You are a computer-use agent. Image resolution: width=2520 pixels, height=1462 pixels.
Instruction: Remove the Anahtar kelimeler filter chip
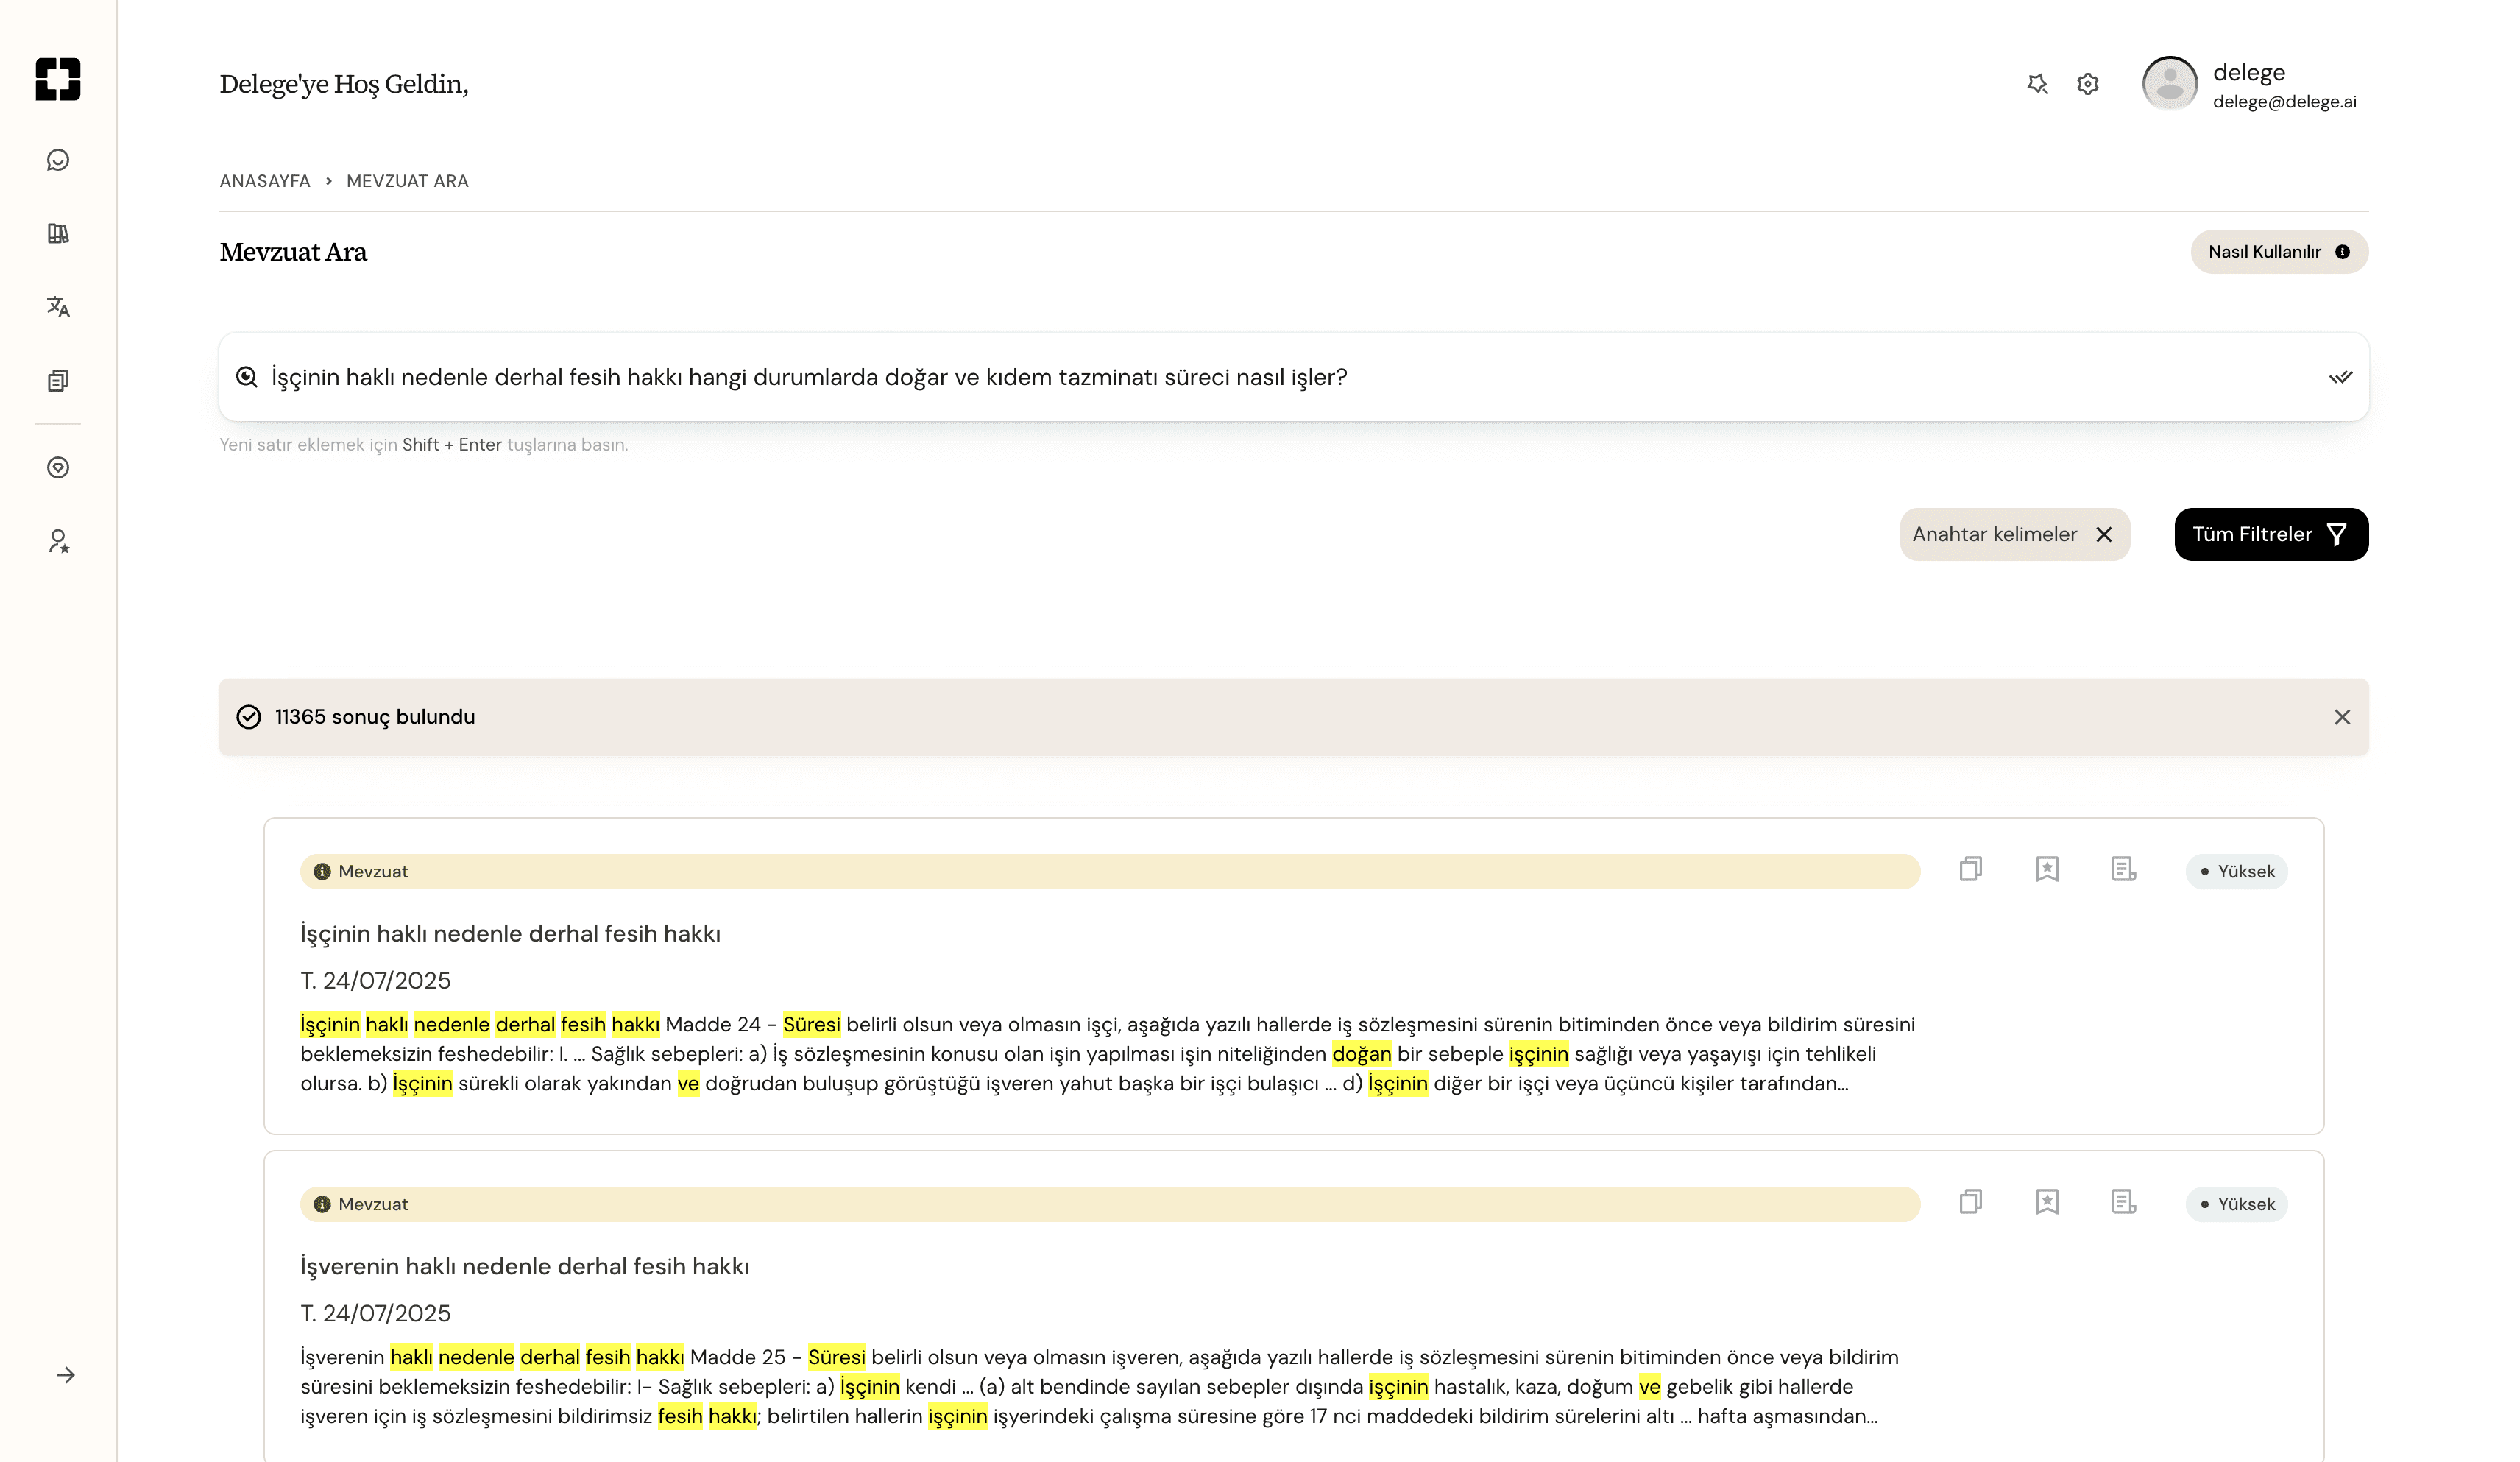(2104, 534)
